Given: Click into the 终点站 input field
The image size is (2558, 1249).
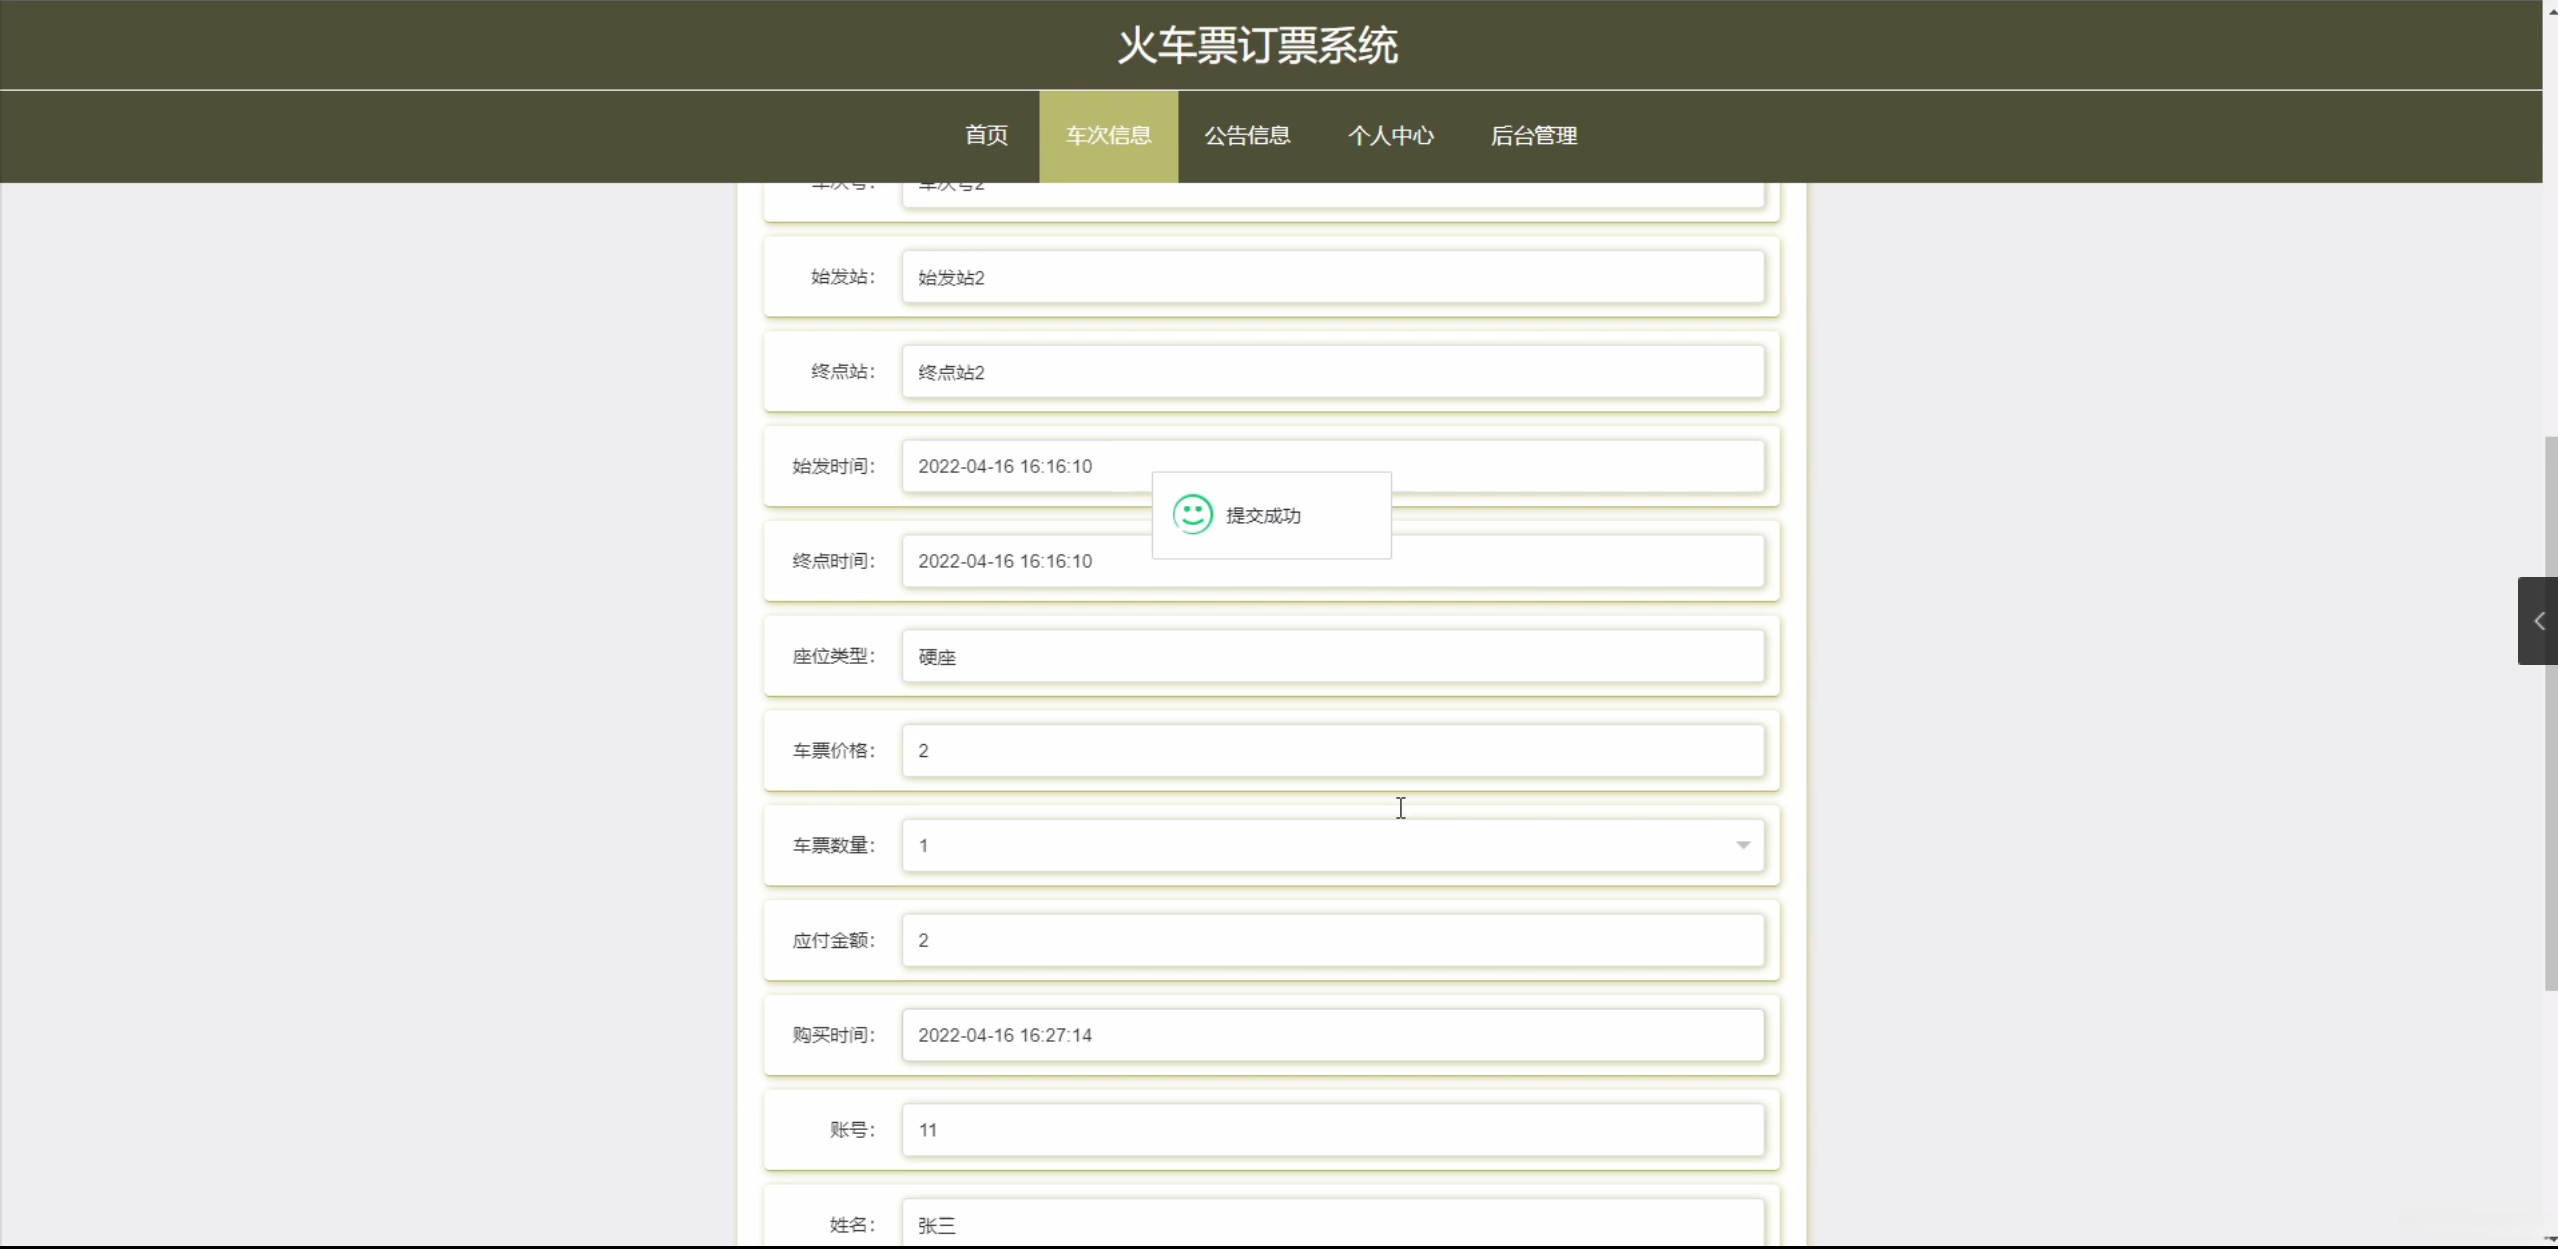Looking at the screenshot, I should [1332, 372].
